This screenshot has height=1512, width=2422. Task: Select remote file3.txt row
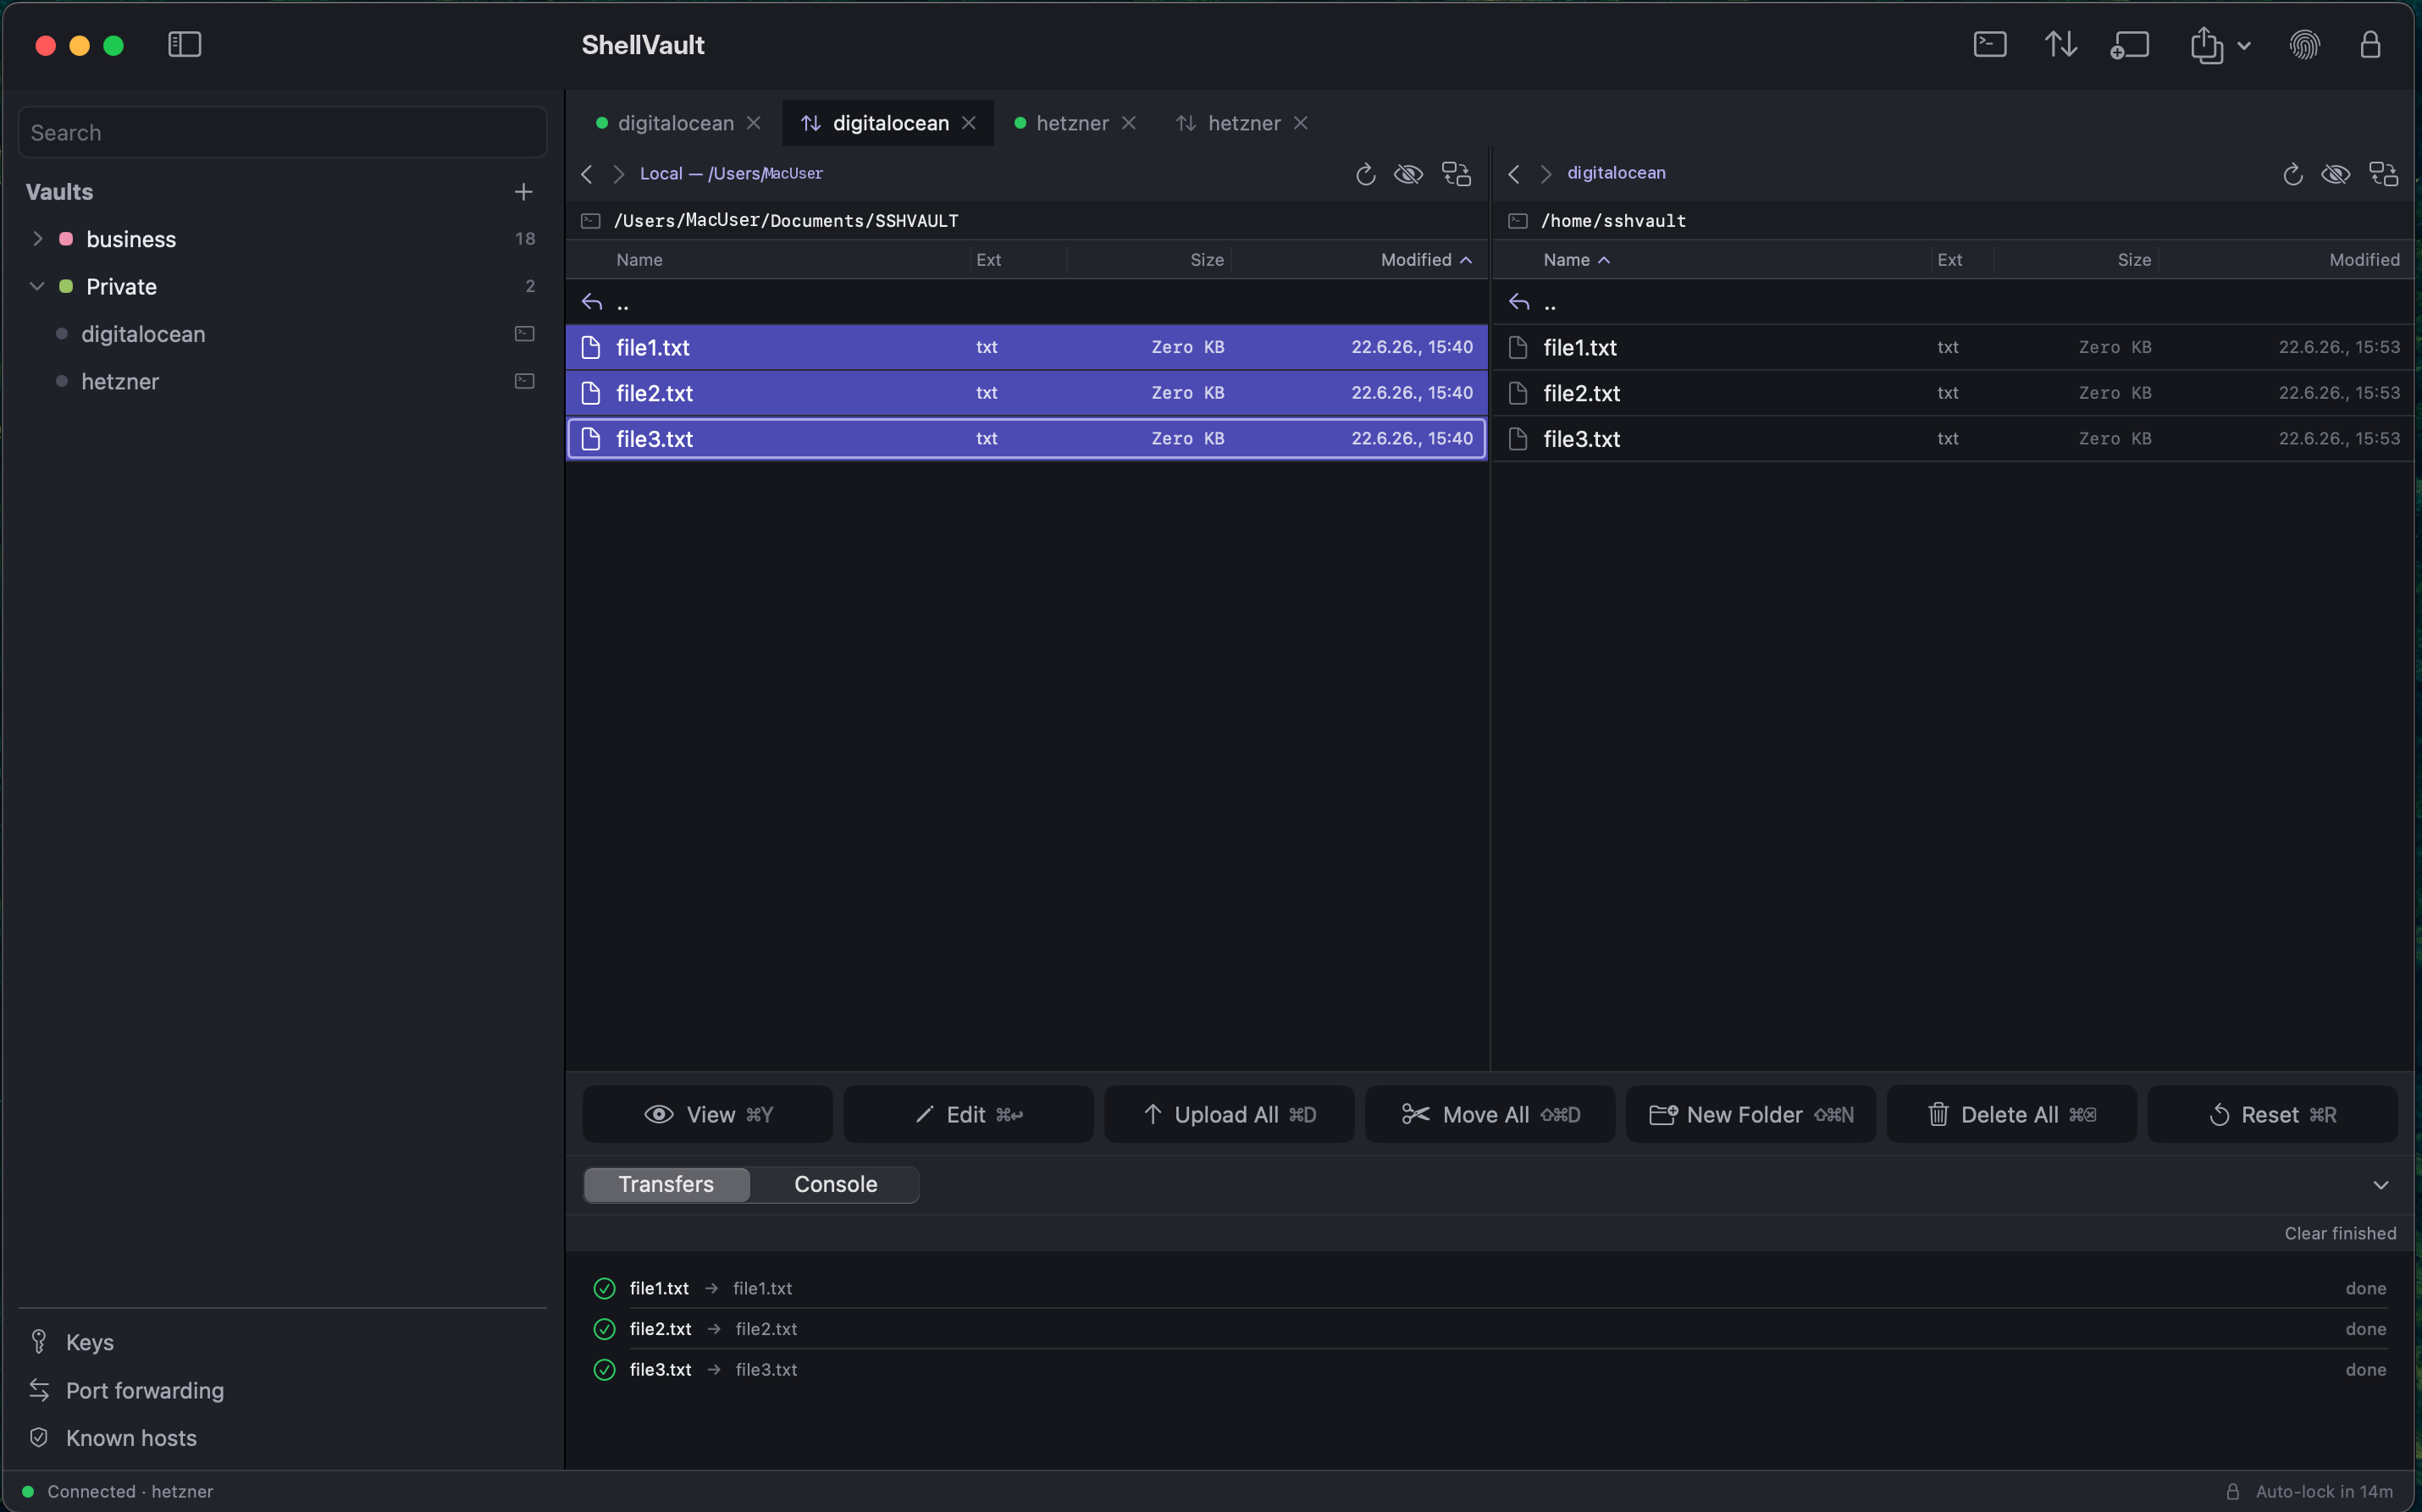click(x=1953, y=439)
